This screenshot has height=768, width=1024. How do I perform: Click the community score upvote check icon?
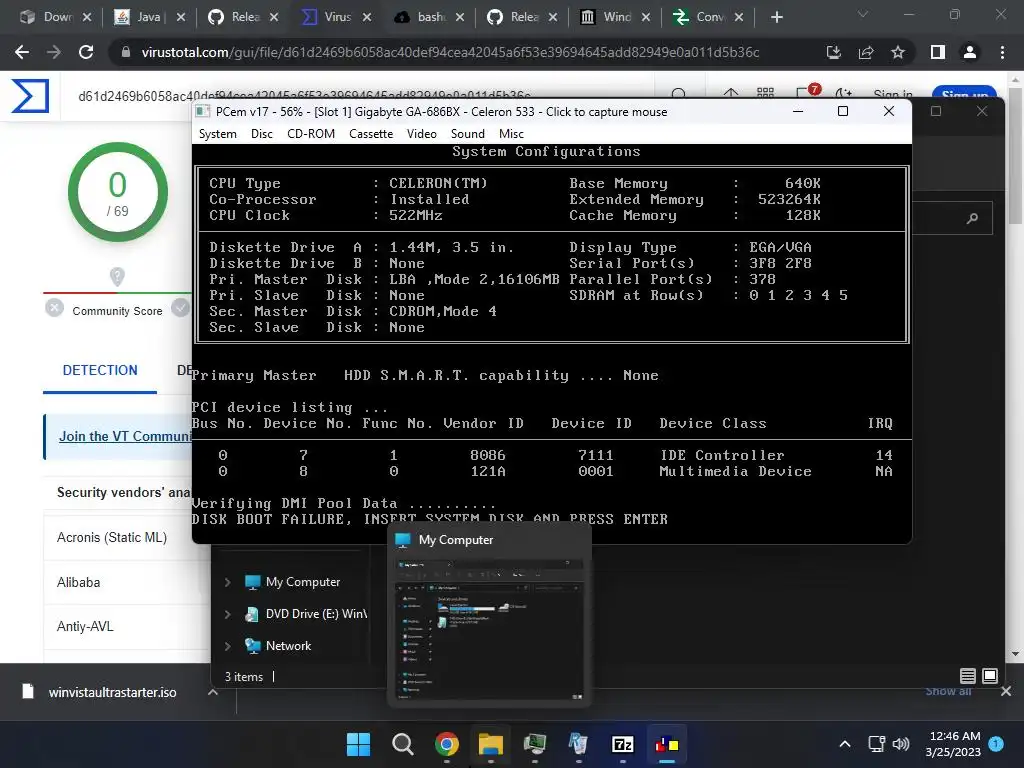pyautogui.click(x=180, y=307)
